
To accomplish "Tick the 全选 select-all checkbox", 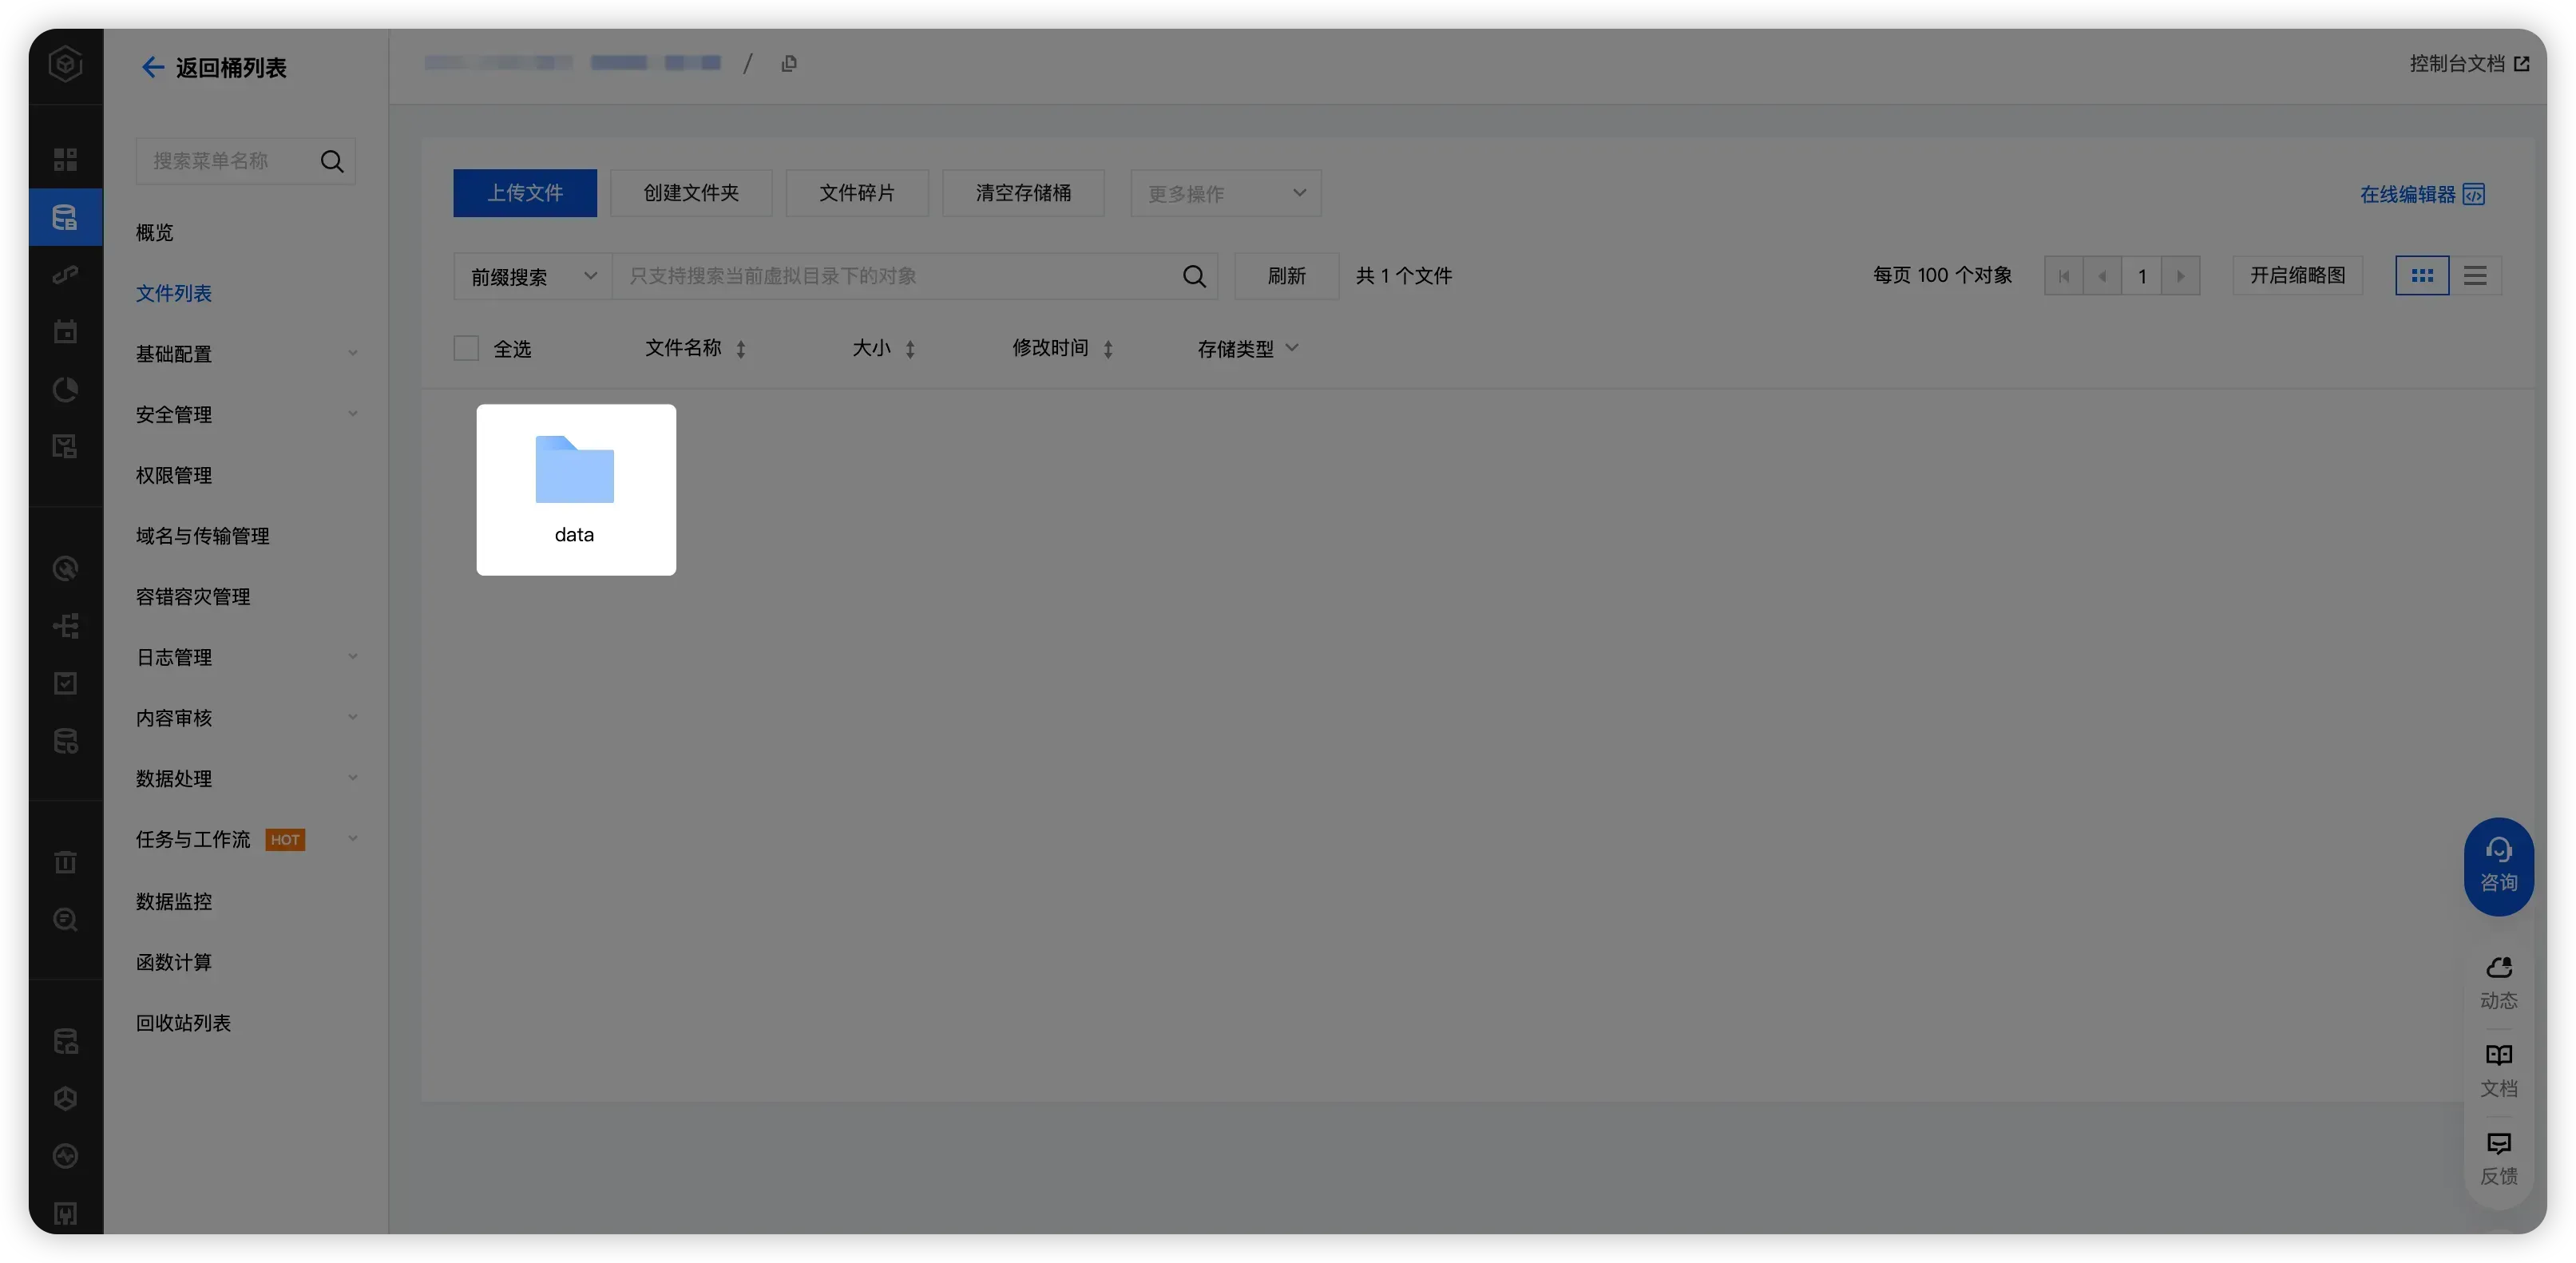I will [466, 348].
